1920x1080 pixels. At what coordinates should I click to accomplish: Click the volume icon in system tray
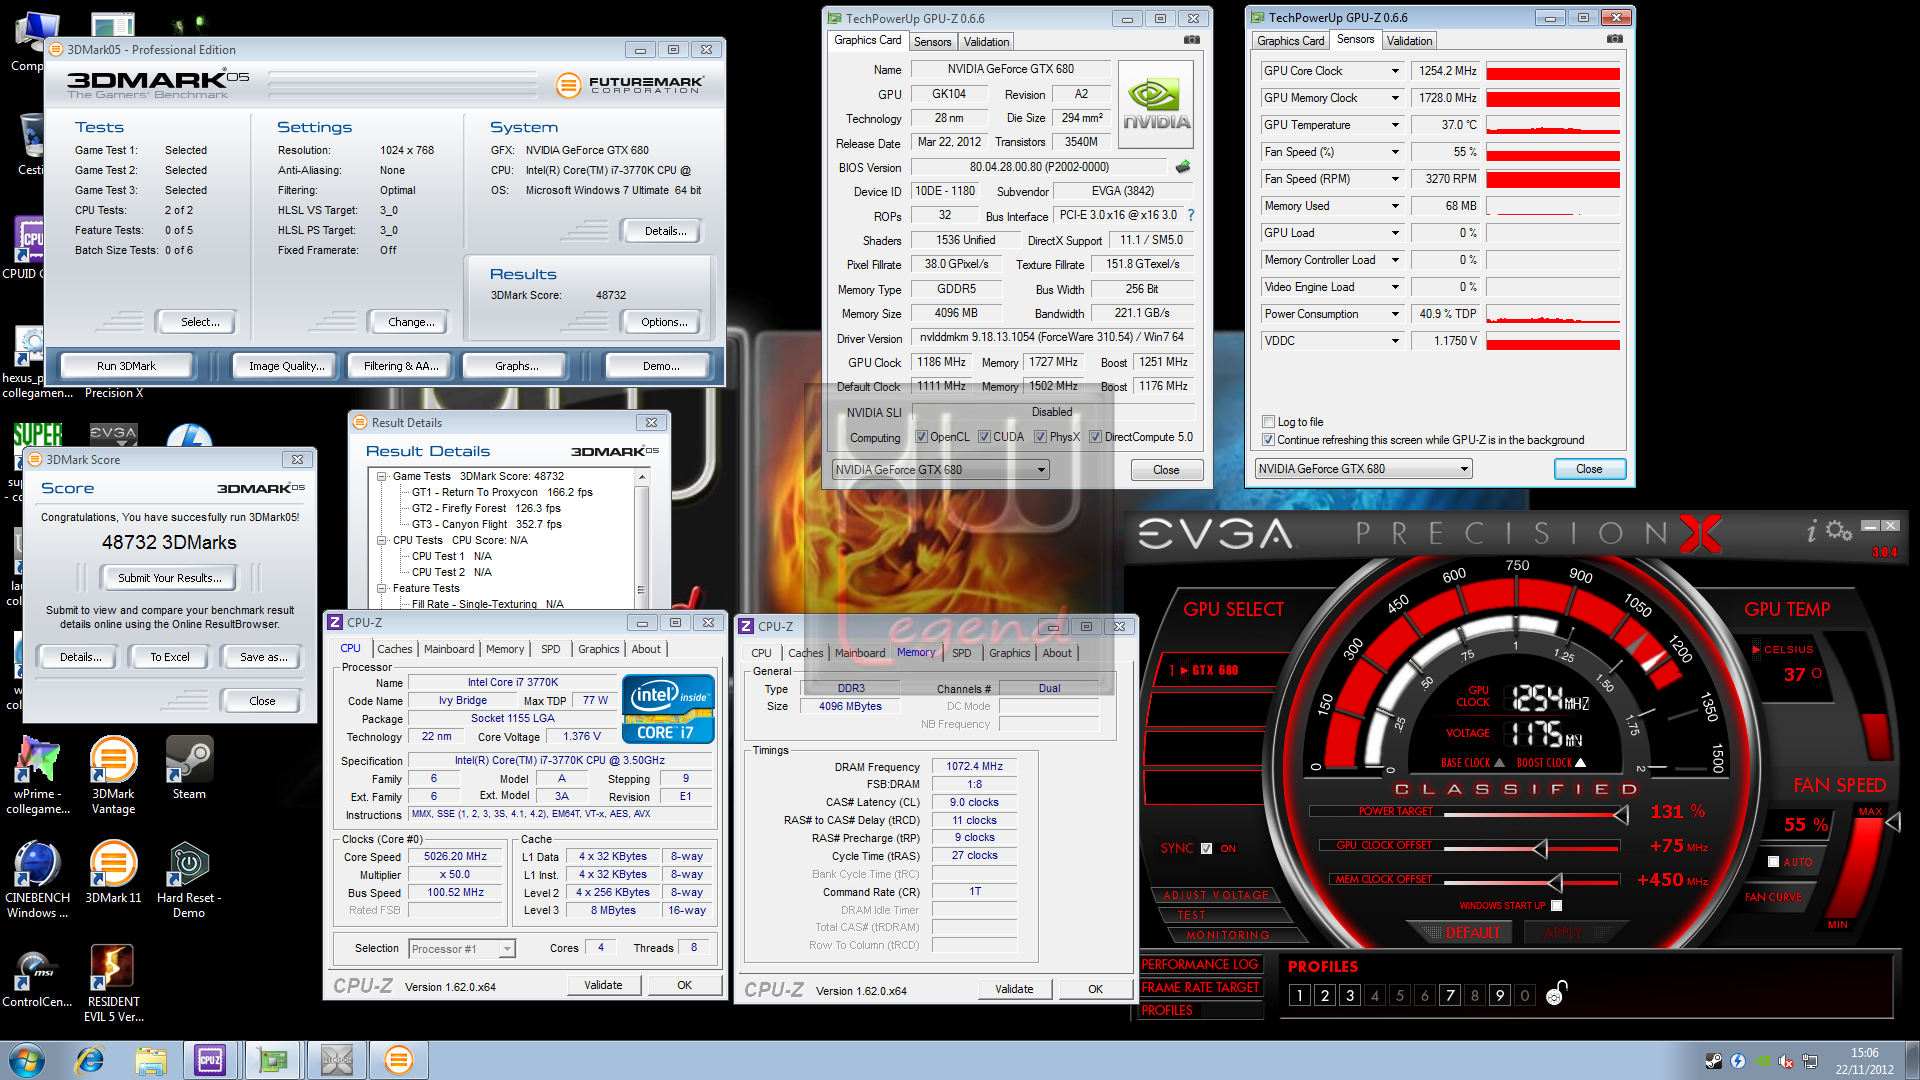coord(1785,1061)
